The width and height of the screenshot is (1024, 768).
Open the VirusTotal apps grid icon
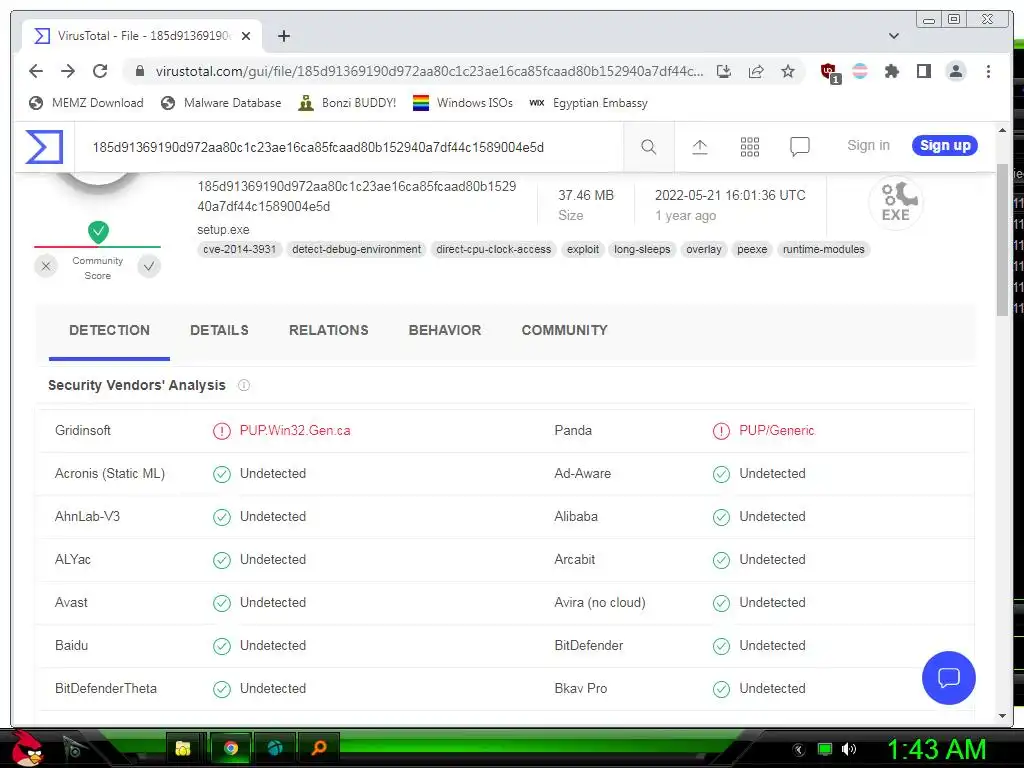coord(750,147)
